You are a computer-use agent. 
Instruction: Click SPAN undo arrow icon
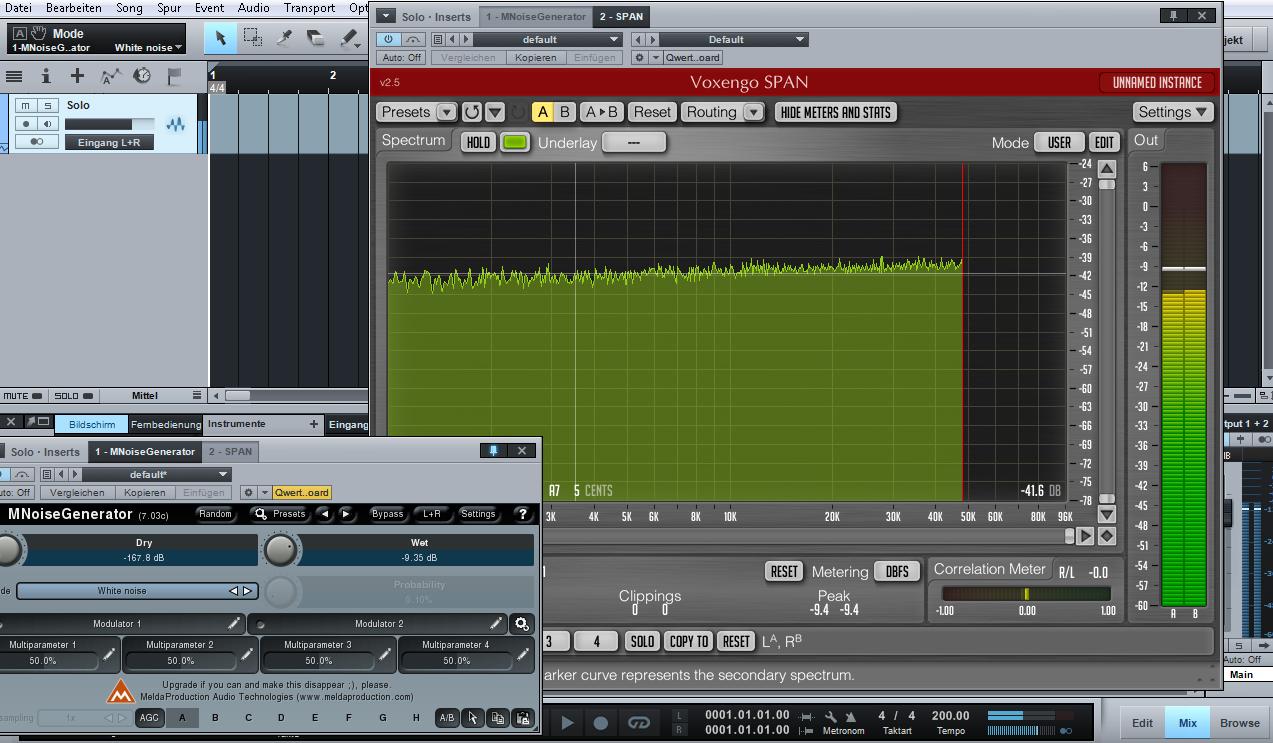pyautogui.click(x=472, y=112)
